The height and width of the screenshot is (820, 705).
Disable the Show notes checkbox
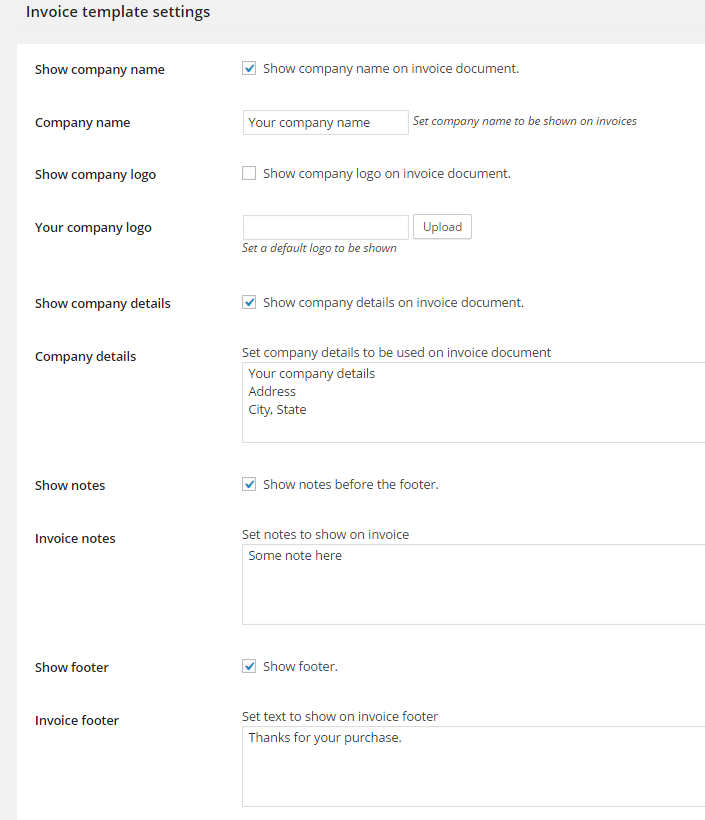(x=249, y=484)
